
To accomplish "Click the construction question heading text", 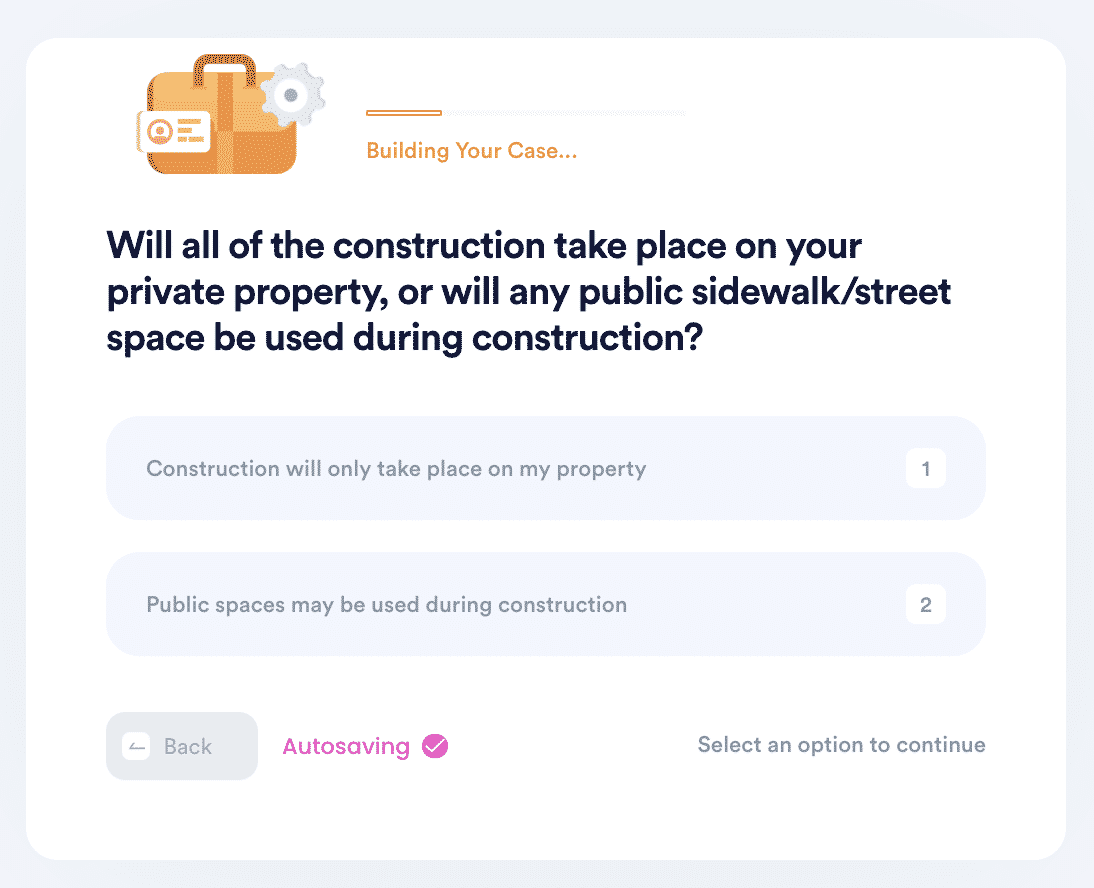I will (528, 292).
